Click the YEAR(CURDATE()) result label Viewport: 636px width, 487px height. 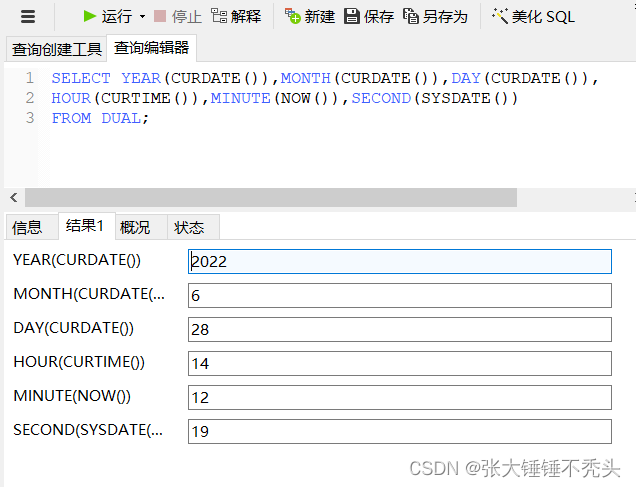point(77,260)
